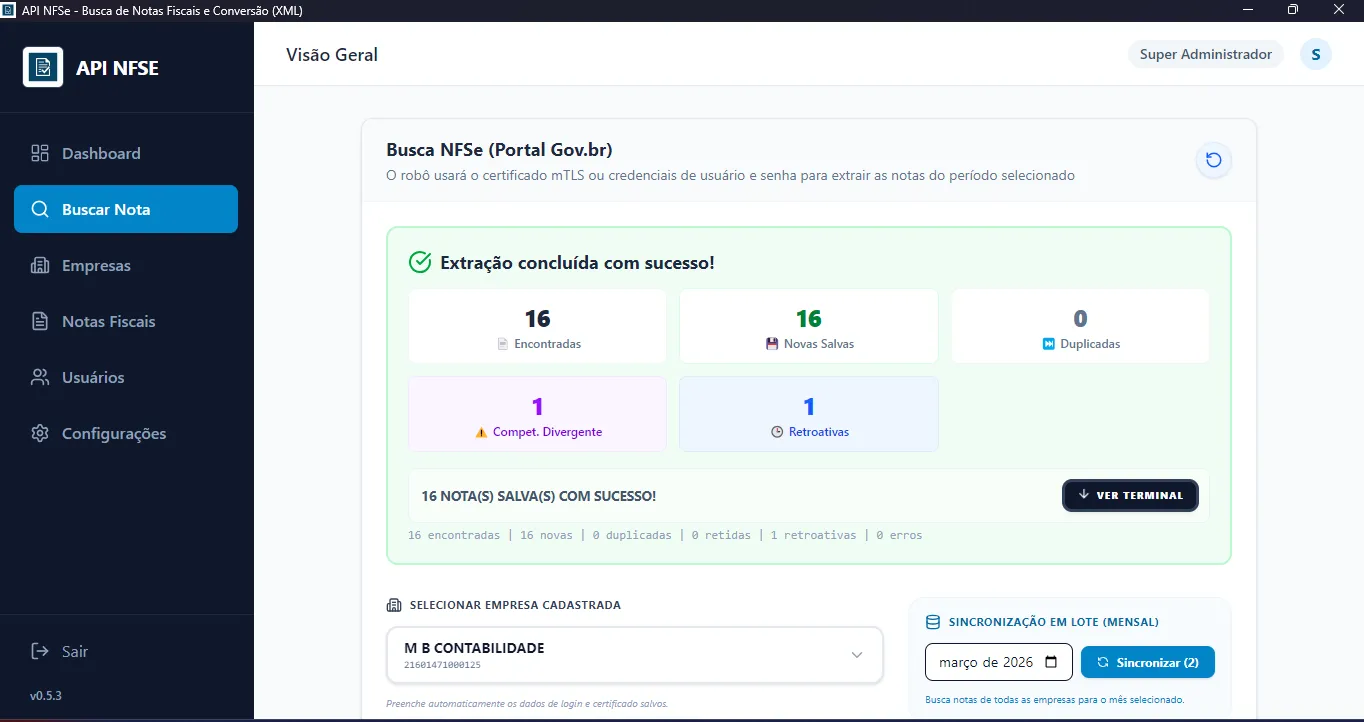
Task: Click the Duplicadas skip-forward icon
Action: (1049, 344)
